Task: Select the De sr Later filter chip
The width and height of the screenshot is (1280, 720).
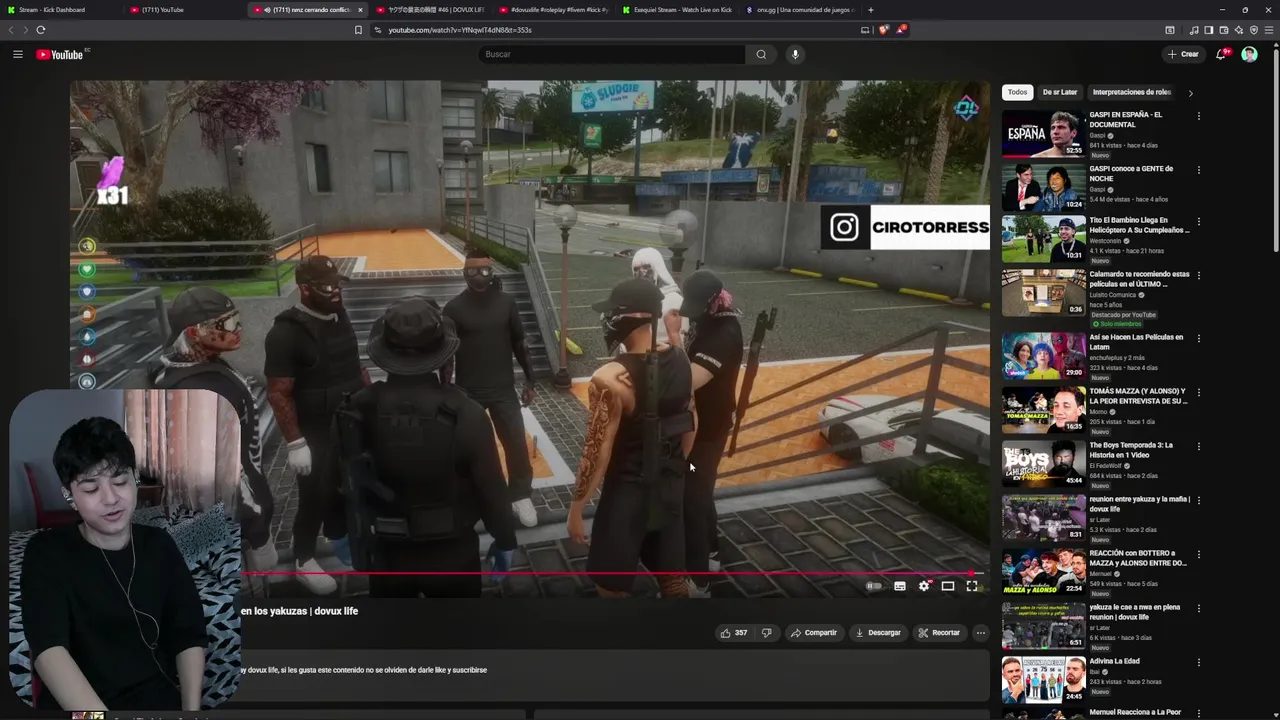Action: 1060,92
